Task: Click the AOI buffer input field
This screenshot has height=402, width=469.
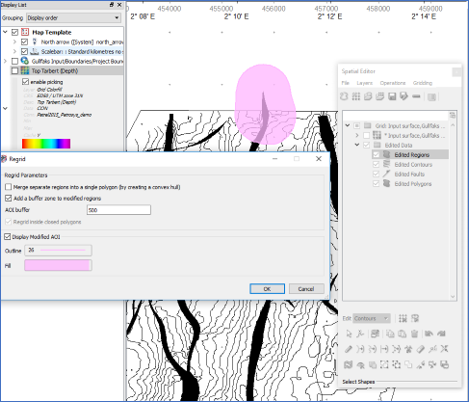Action: click(x=119, y=210)
